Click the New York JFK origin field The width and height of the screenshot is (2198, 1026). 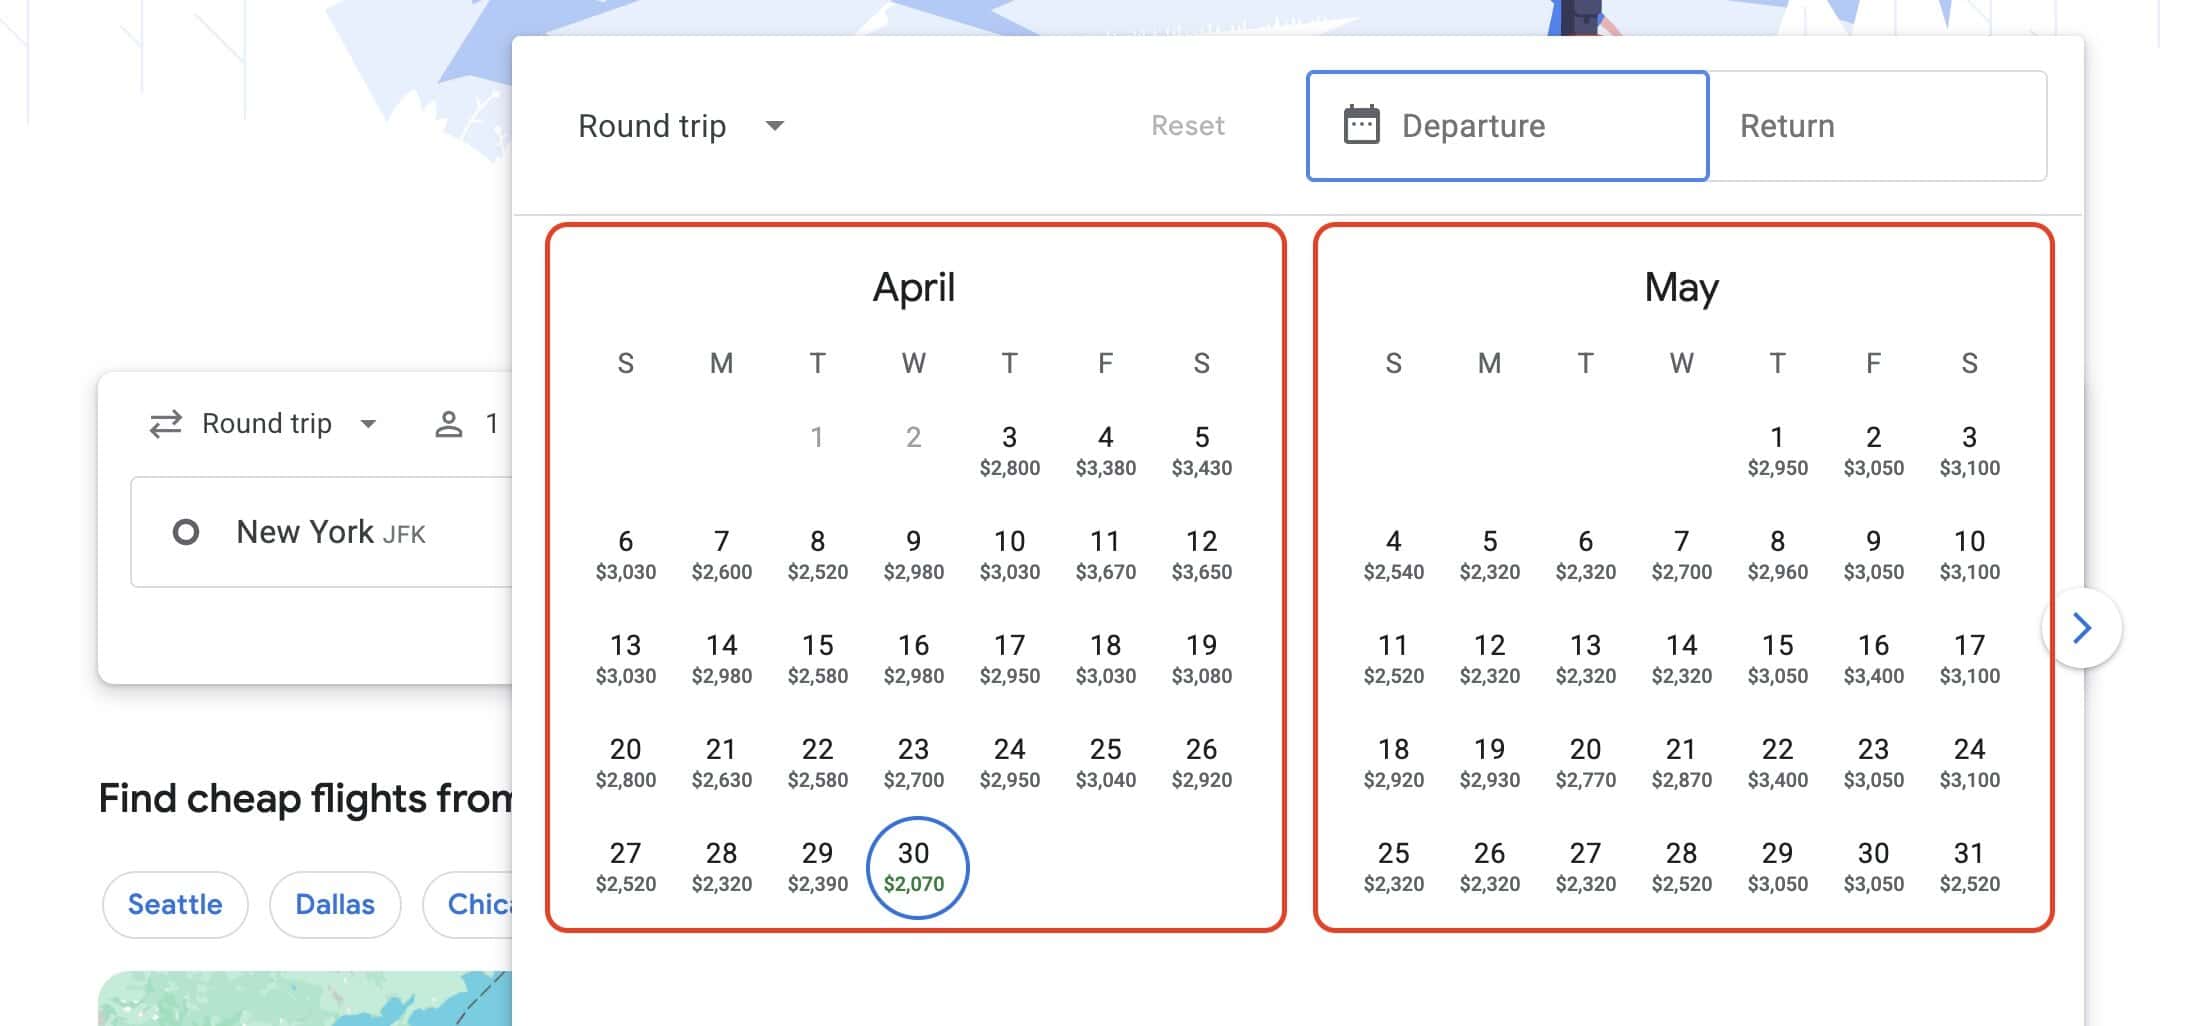(x=330, y=531)
